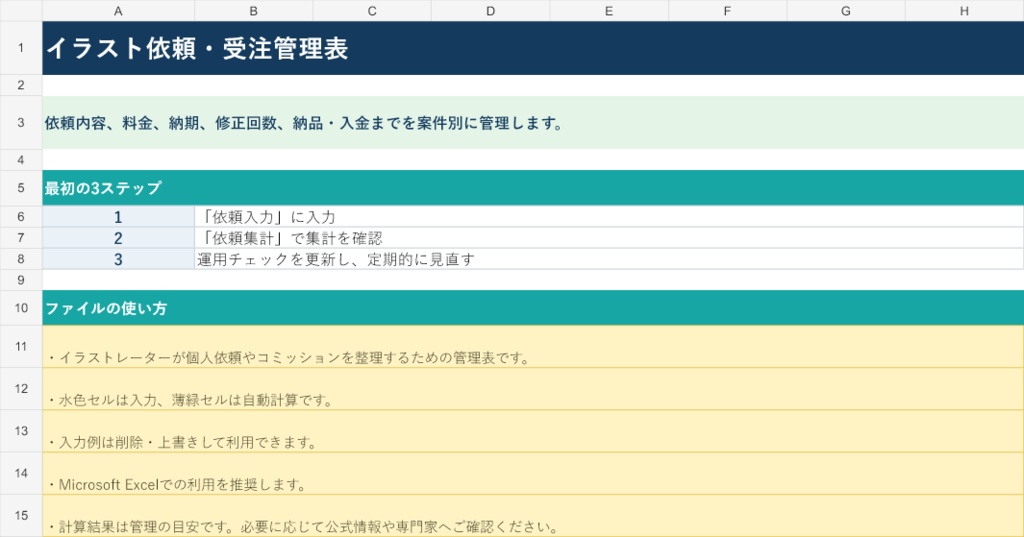Click the select-all corner box
The height and width of the screenshot is (537, 1024).
pyautogui.click(x=21, y=10)
